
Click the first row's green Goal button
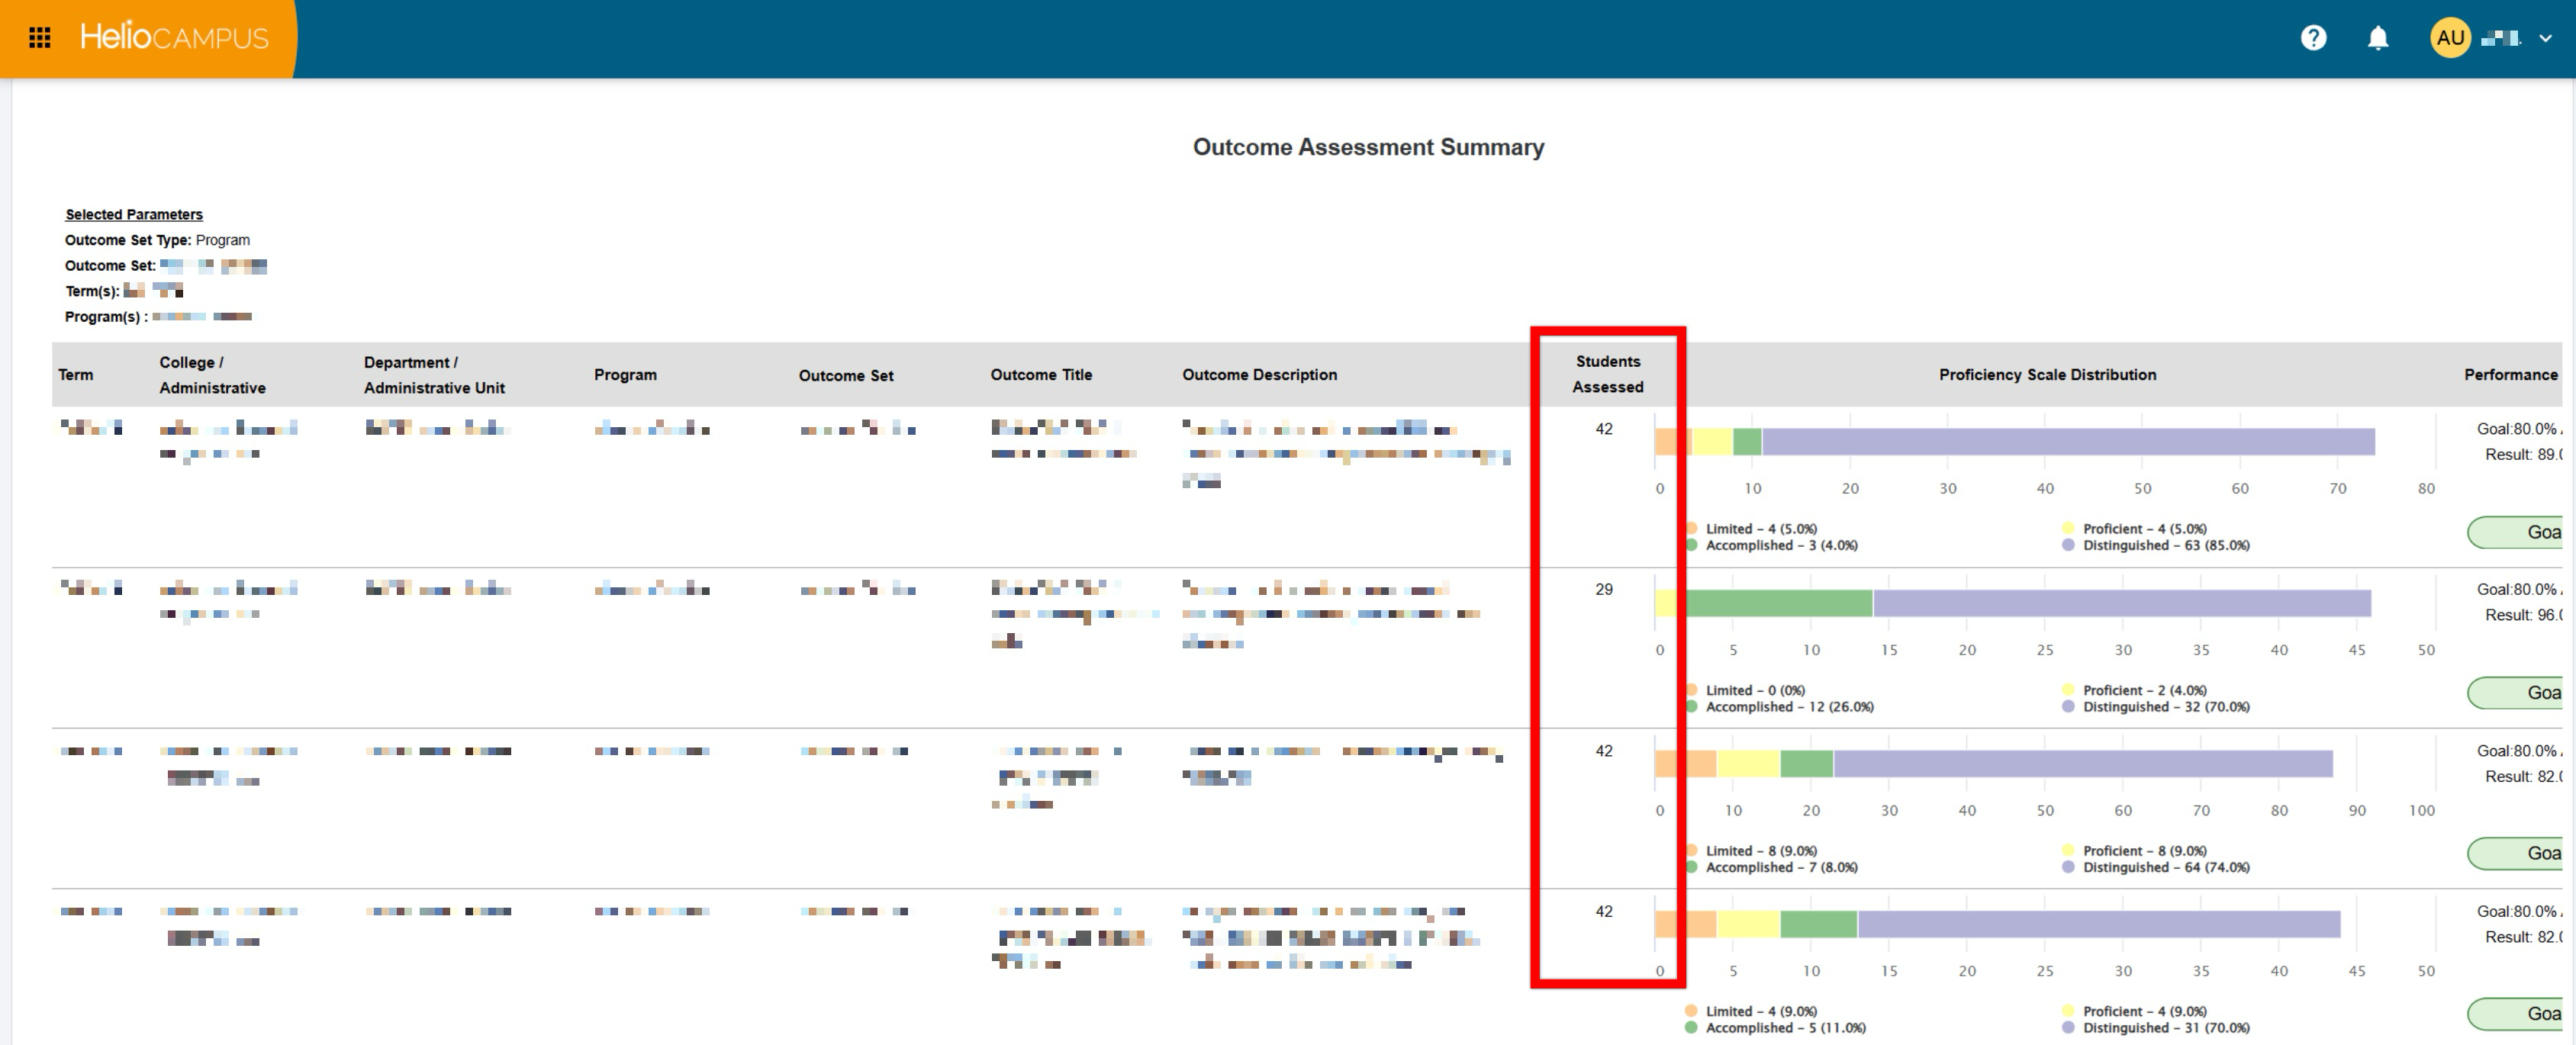pos(2516,532)
